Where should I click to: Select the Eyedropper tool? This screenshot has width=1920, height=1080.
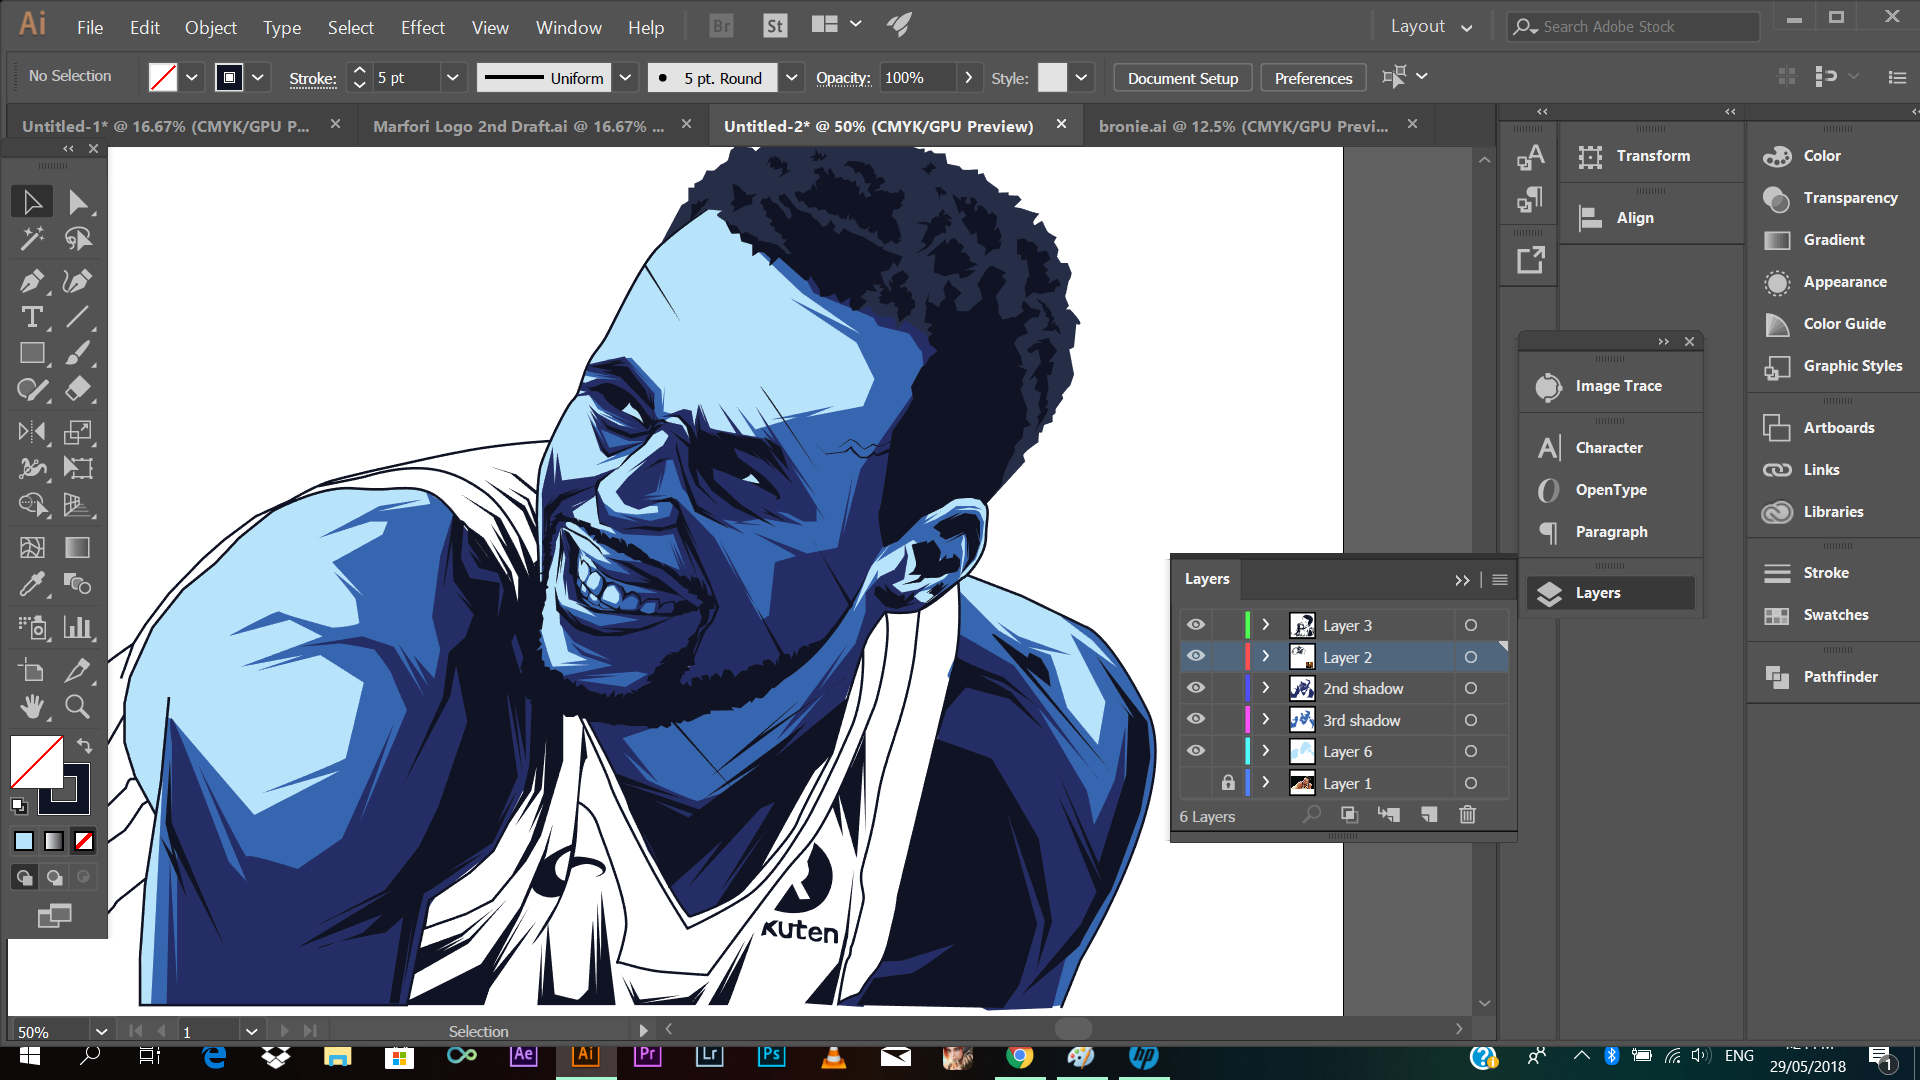(32, 583)
